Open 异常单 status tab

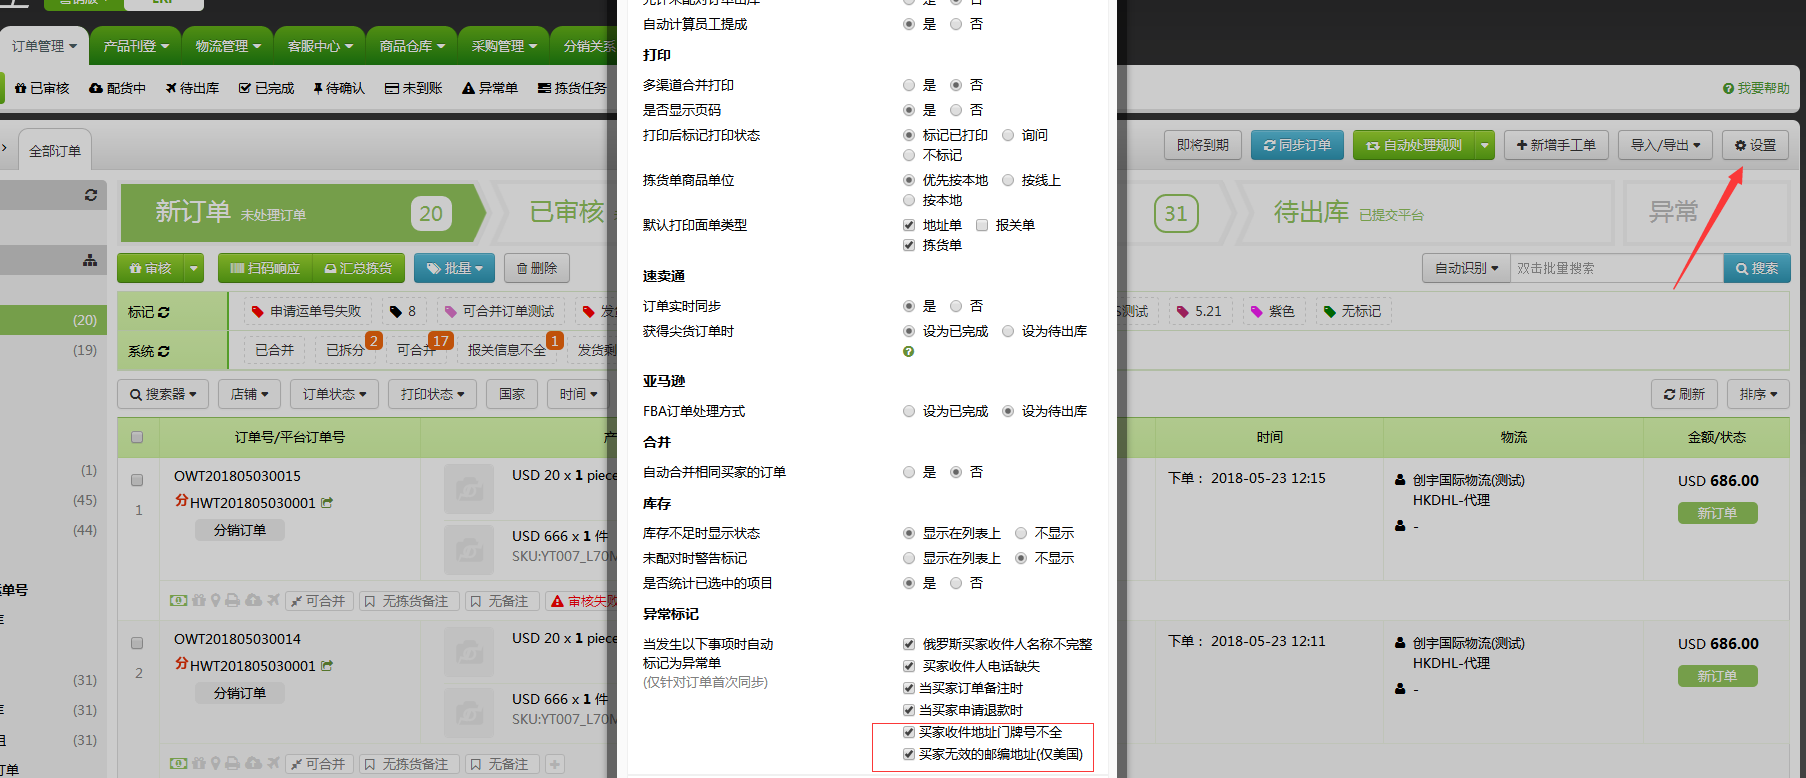tap(490, 88)
